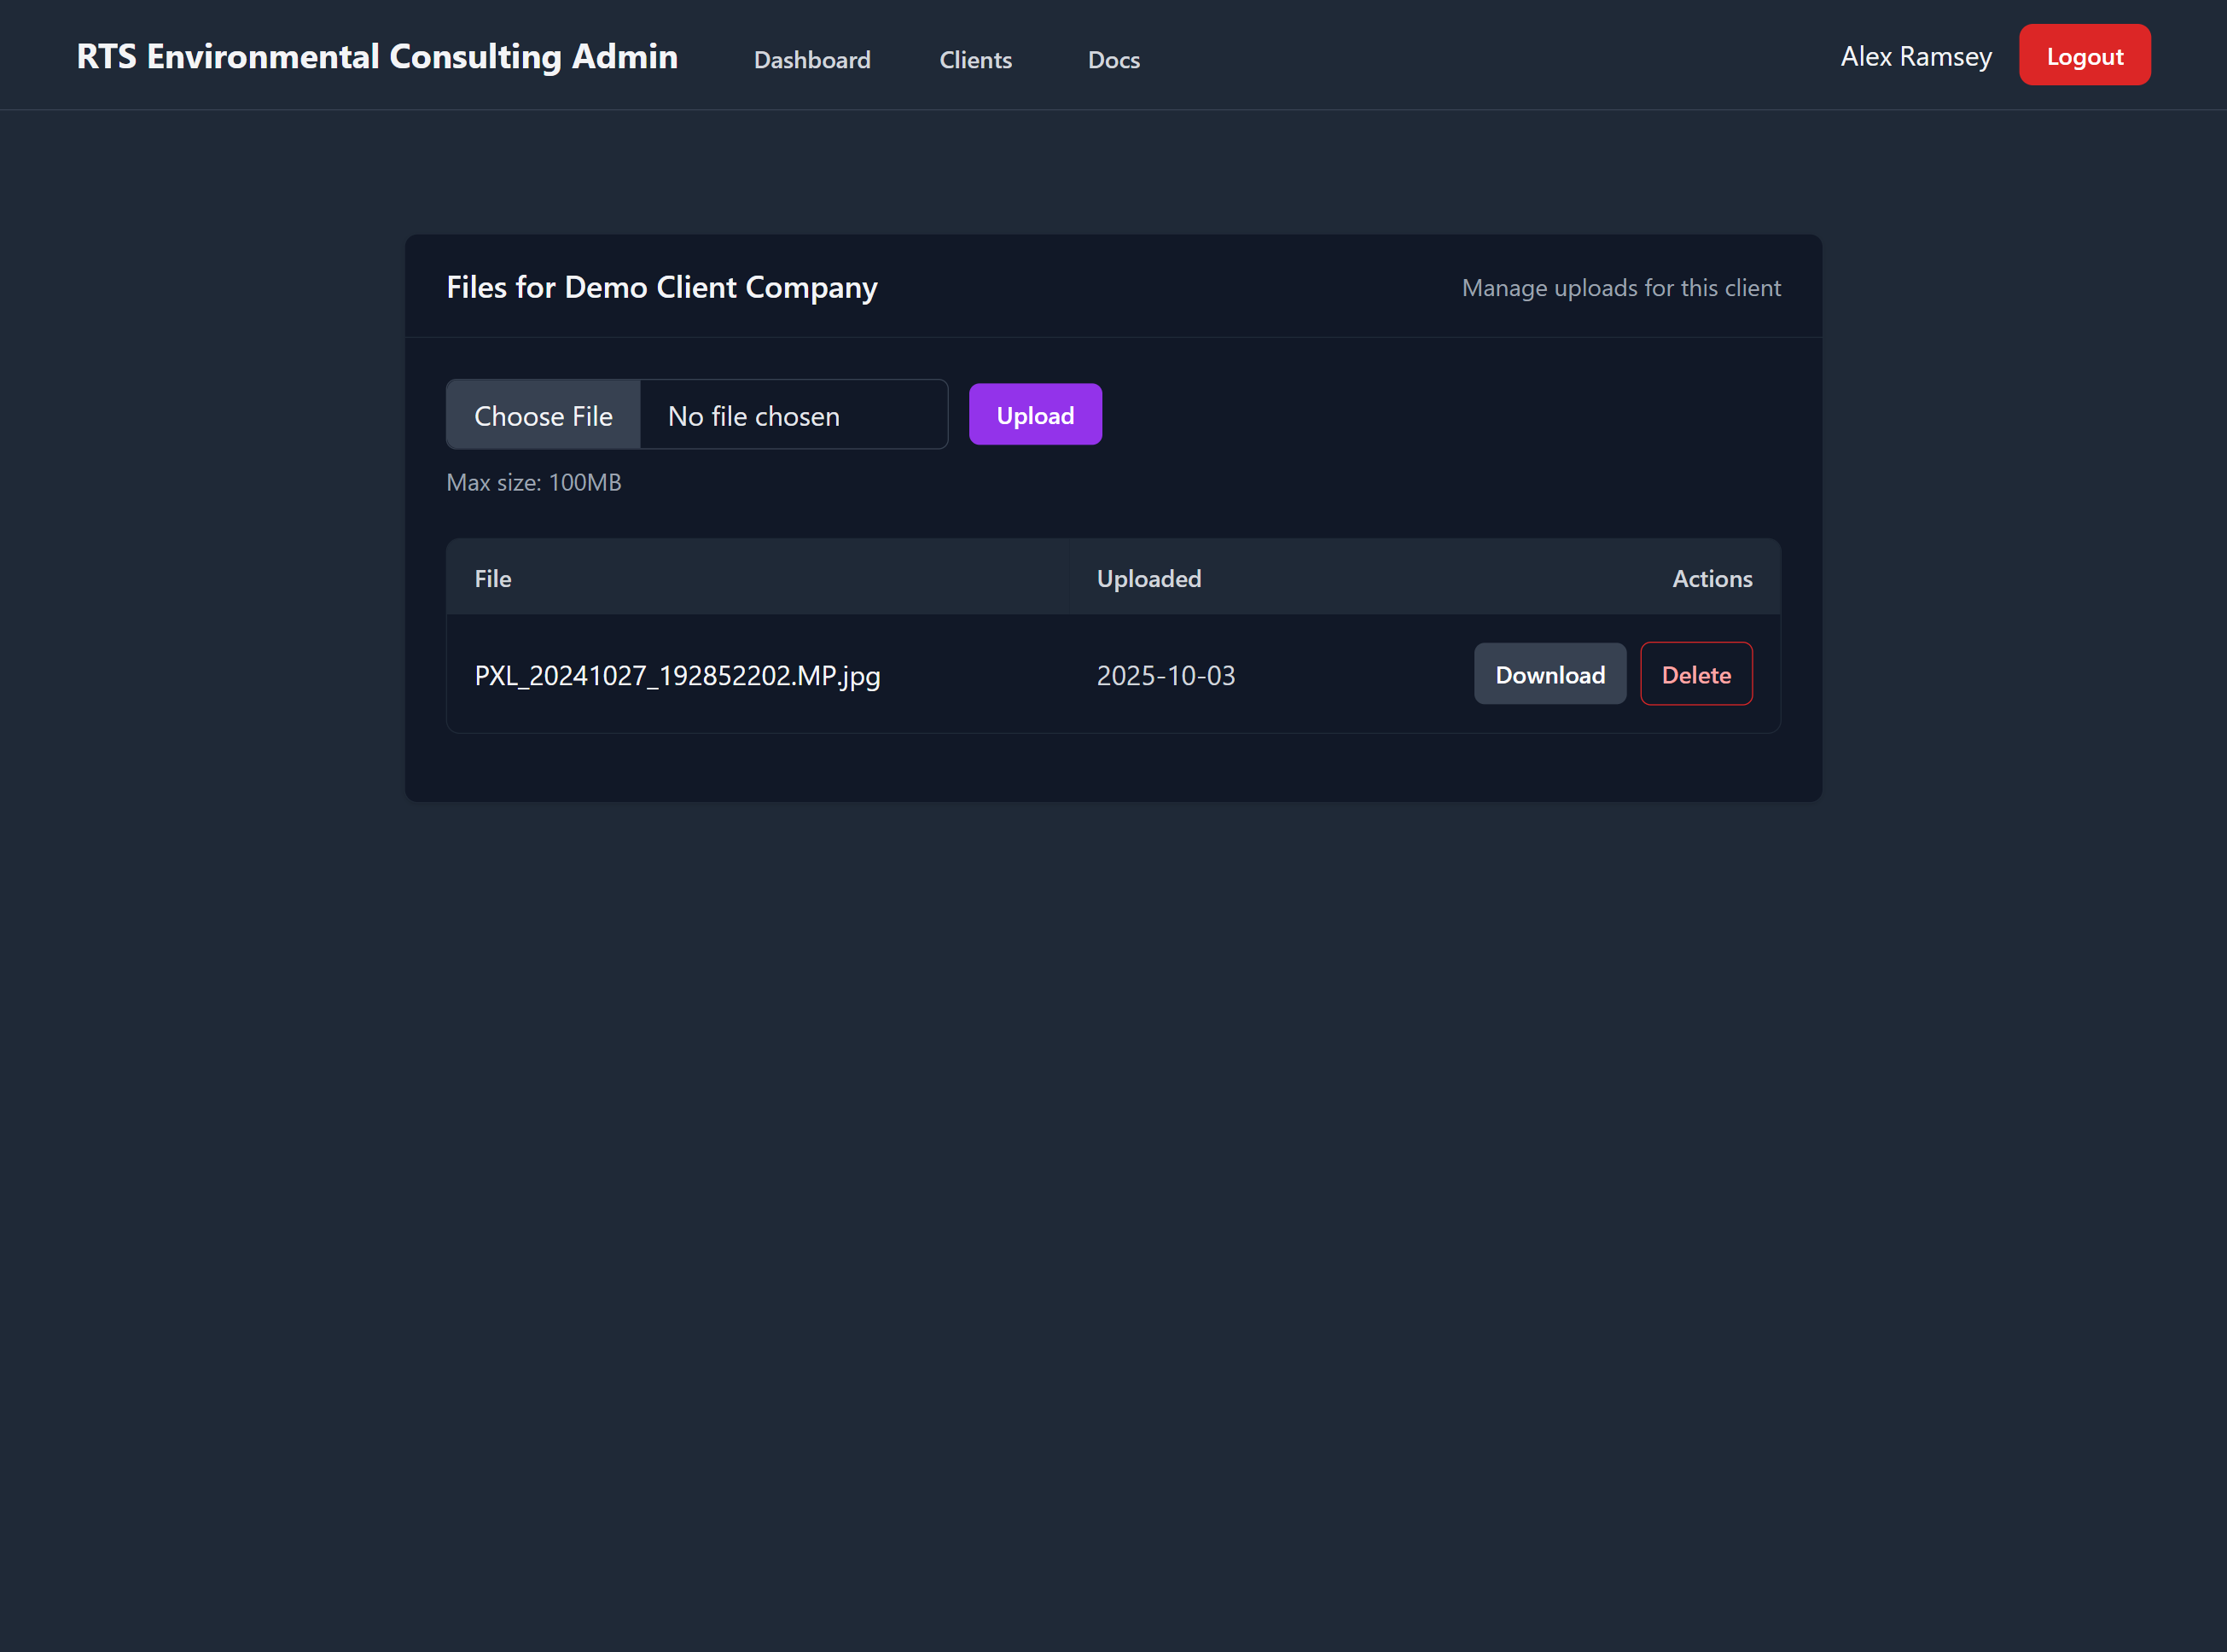Viewport: 2227px width, 1652px height.
Task: Select the PXL_20241027_192852202.MP.jpg filename
Action: click(x=677, y=676)
